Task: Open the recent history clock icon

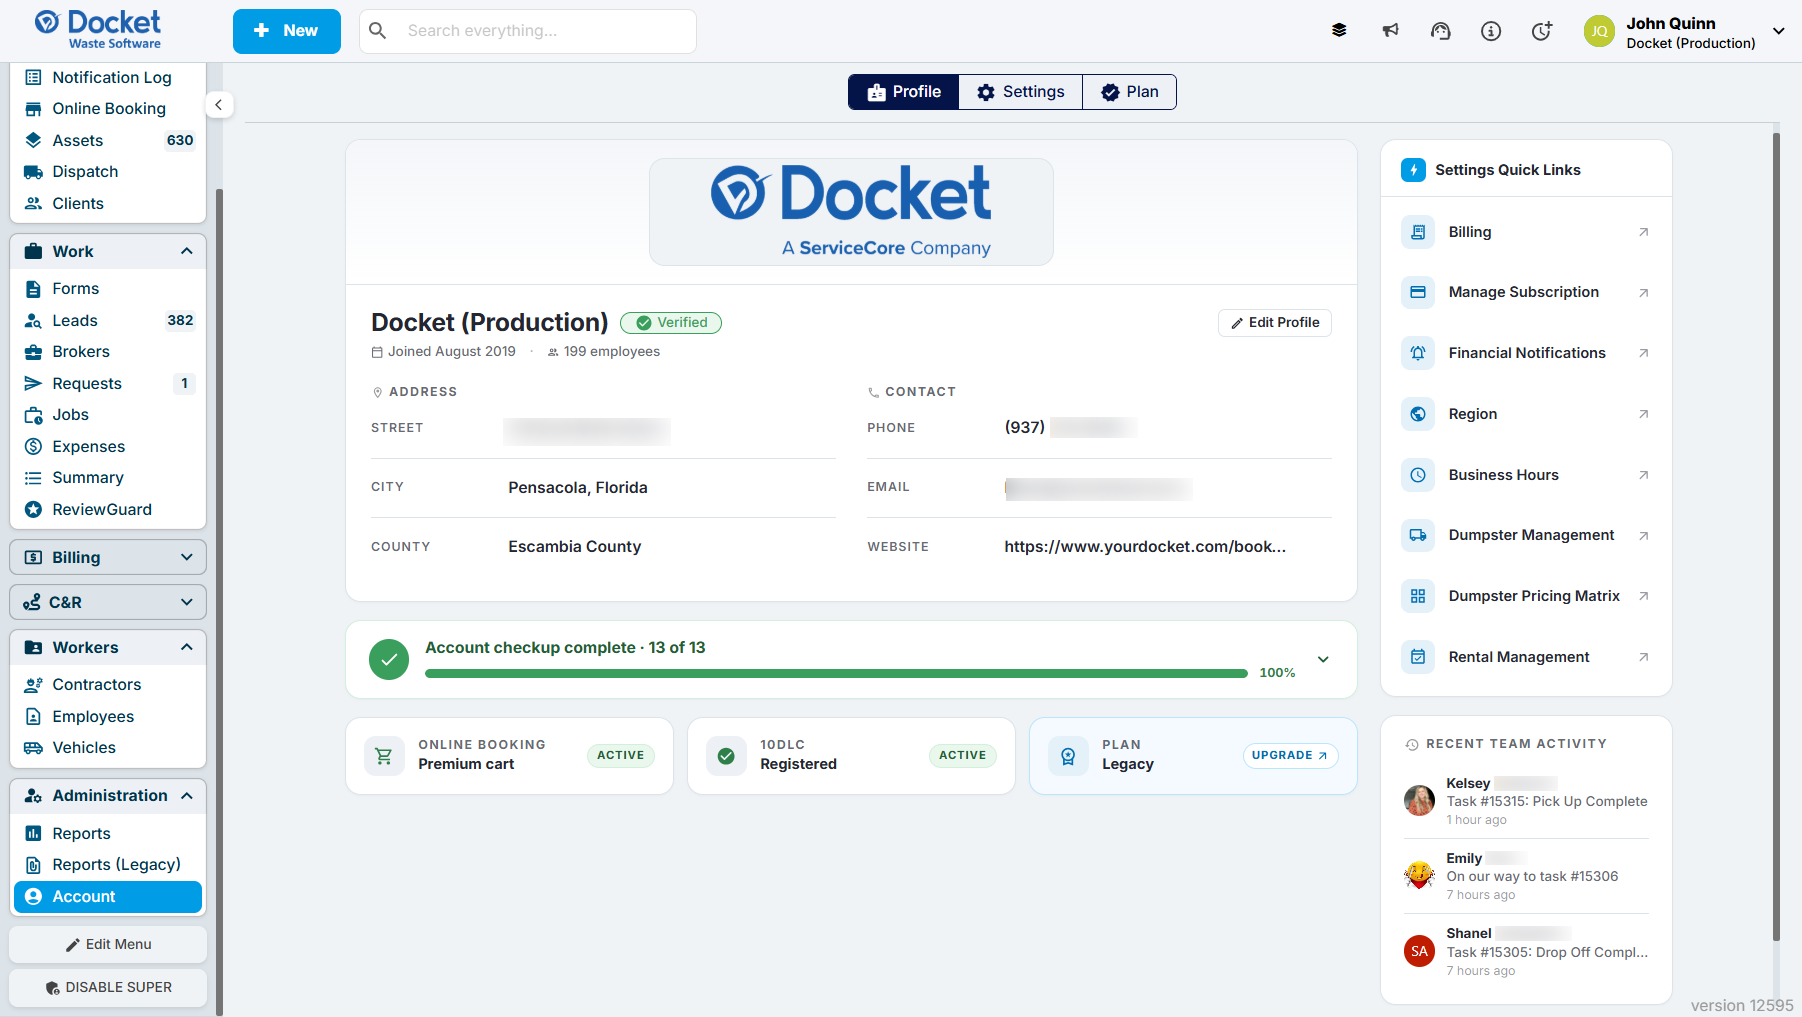Action: [x=1542, y=31]
